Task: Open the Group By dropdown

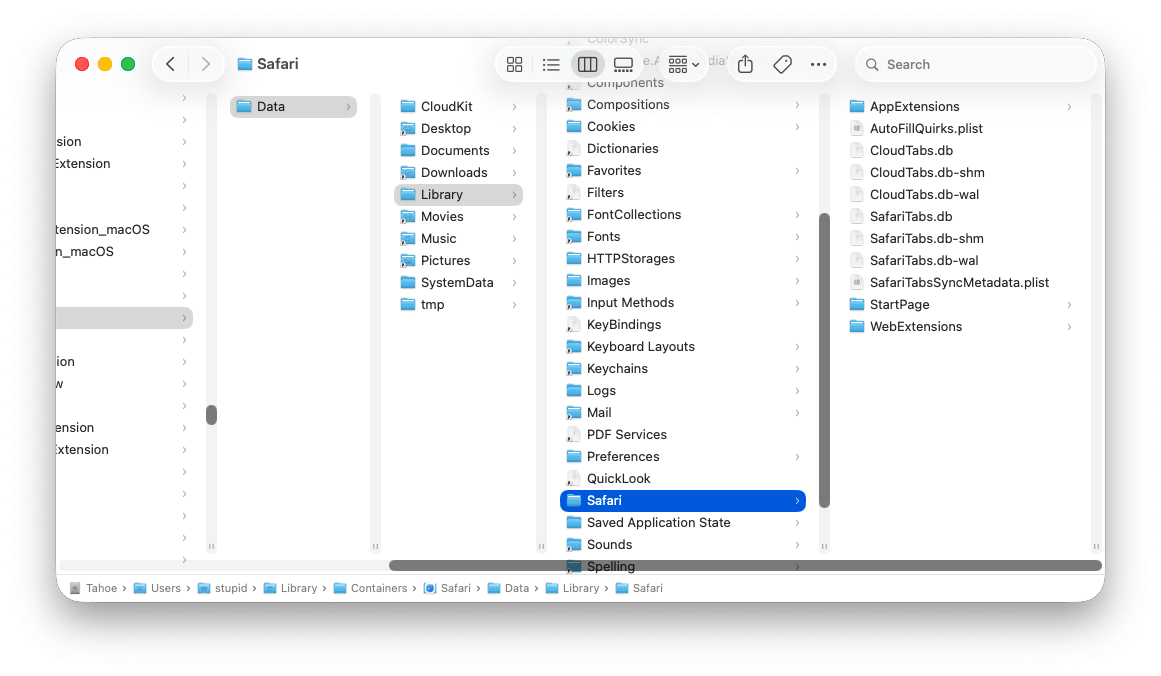Action: click(x=678, y=64)
